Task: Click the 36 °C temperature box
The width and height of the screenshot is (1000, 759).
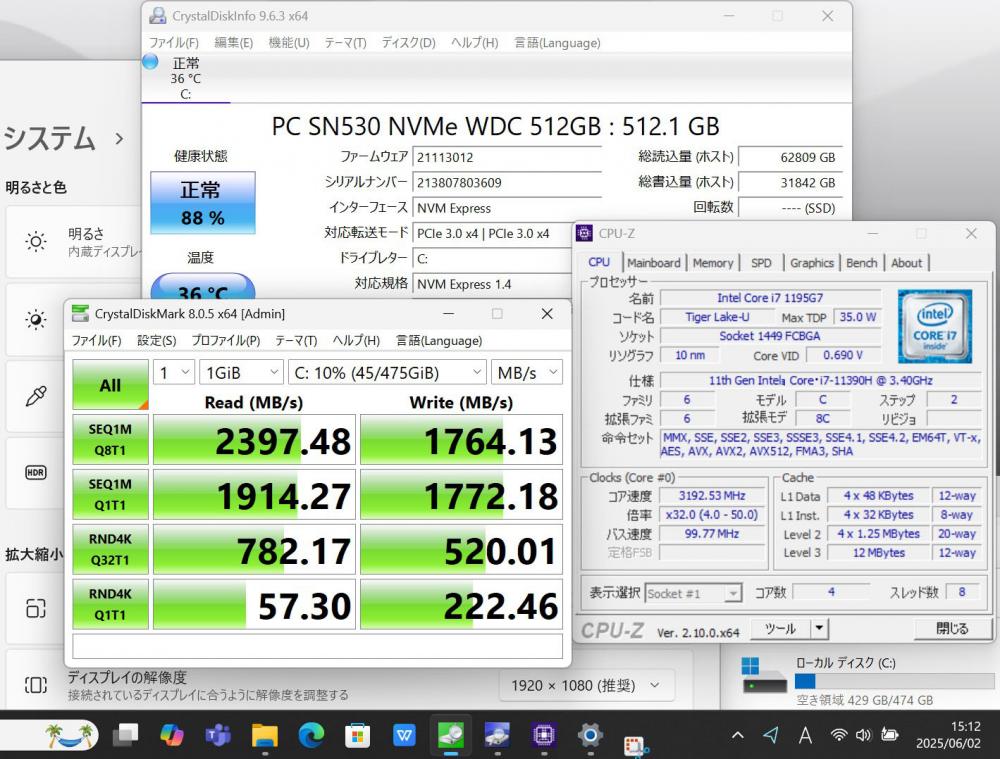Action: [203, 287]
